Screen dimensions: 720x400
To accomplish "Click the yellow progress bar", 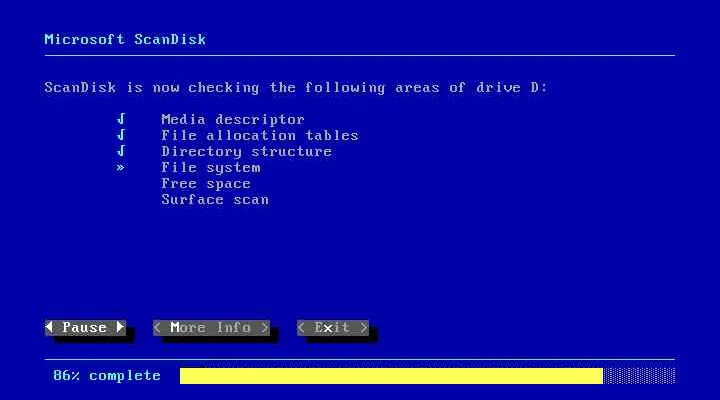I will point(391,376).
